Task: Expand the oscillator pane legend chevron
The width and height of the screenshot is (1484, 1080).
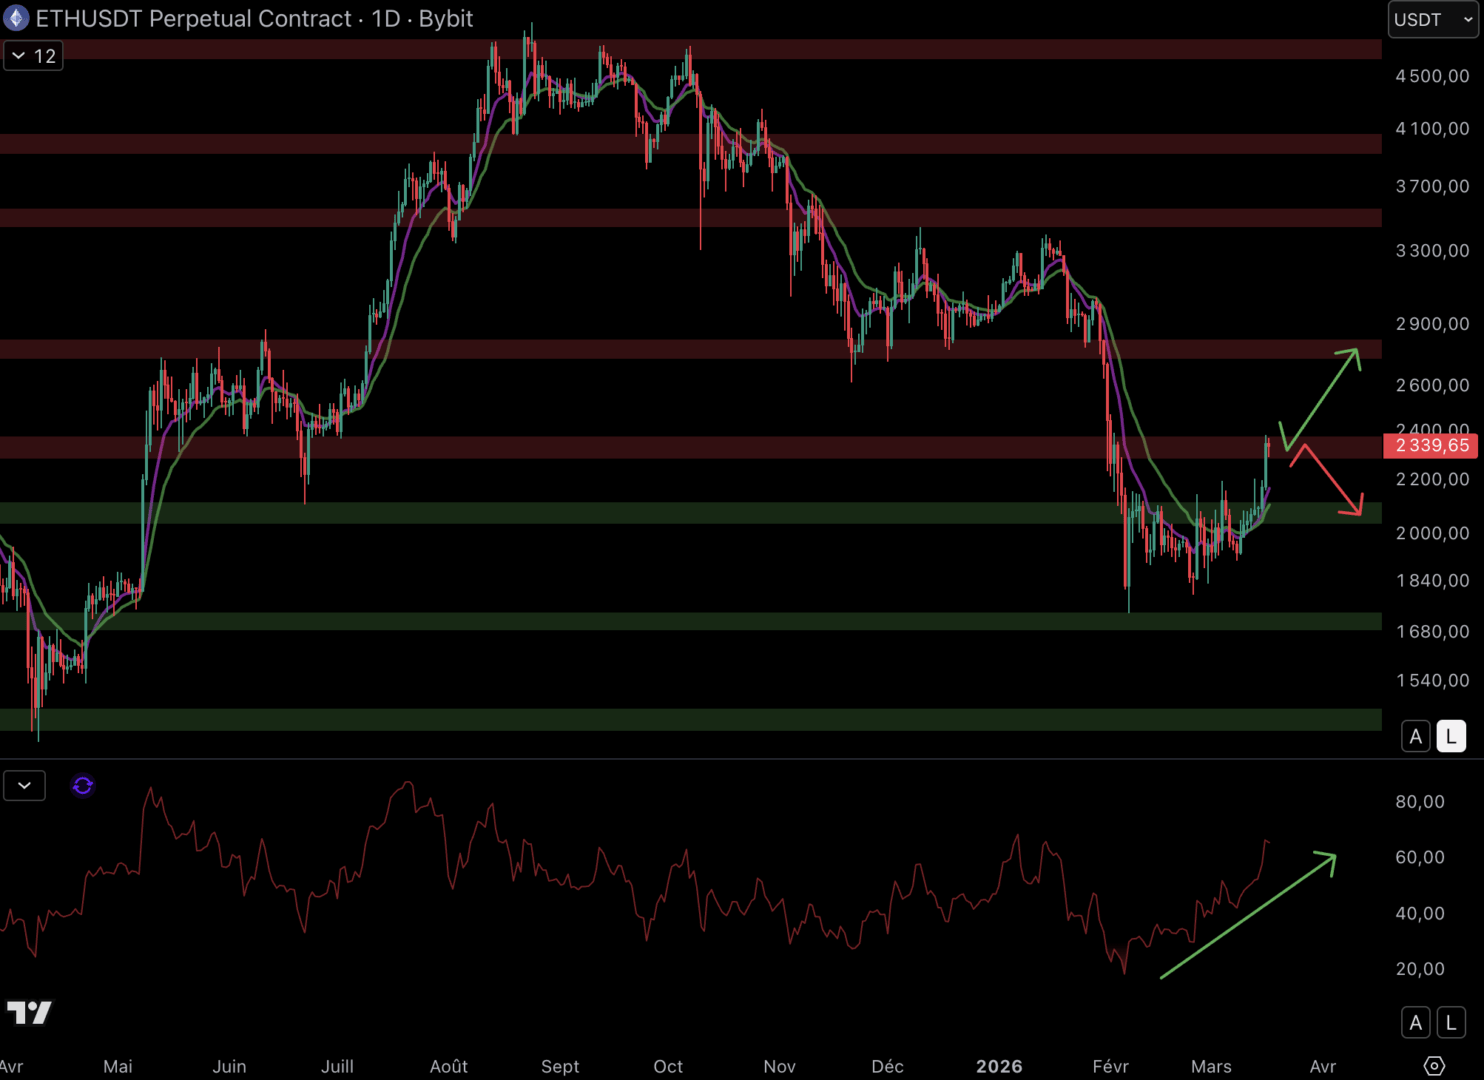Action: pyautogui.click(x=24, y=786)
